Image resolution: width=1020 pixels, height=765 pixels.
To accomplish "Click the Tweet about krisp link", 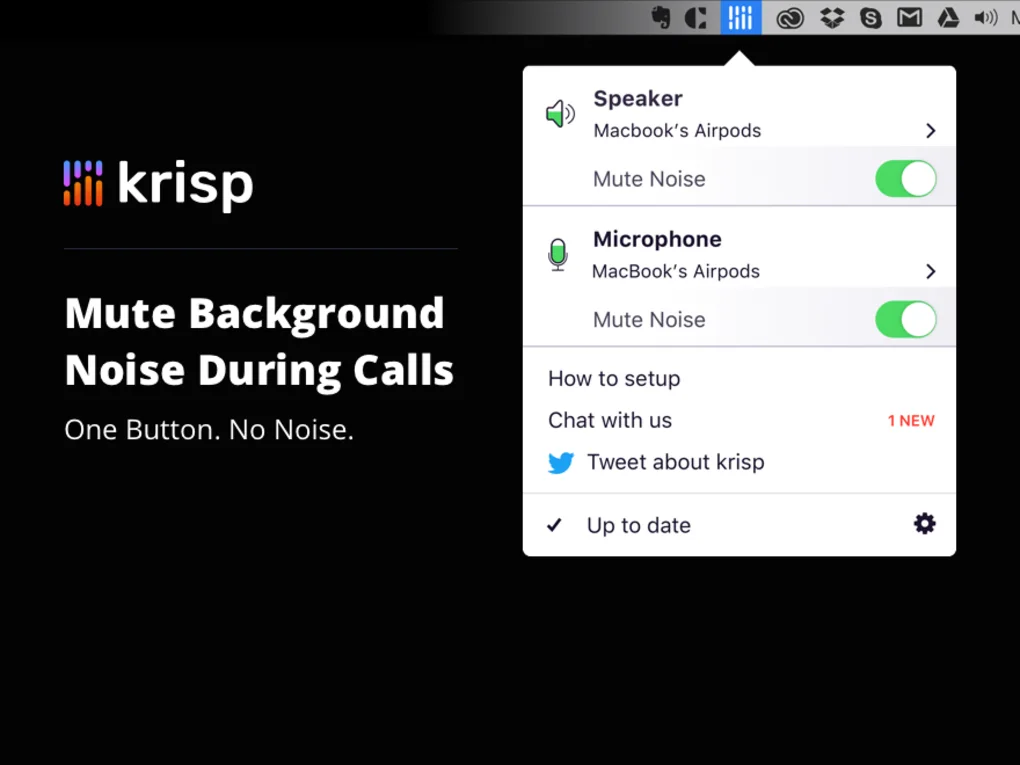I will (677, 462).
